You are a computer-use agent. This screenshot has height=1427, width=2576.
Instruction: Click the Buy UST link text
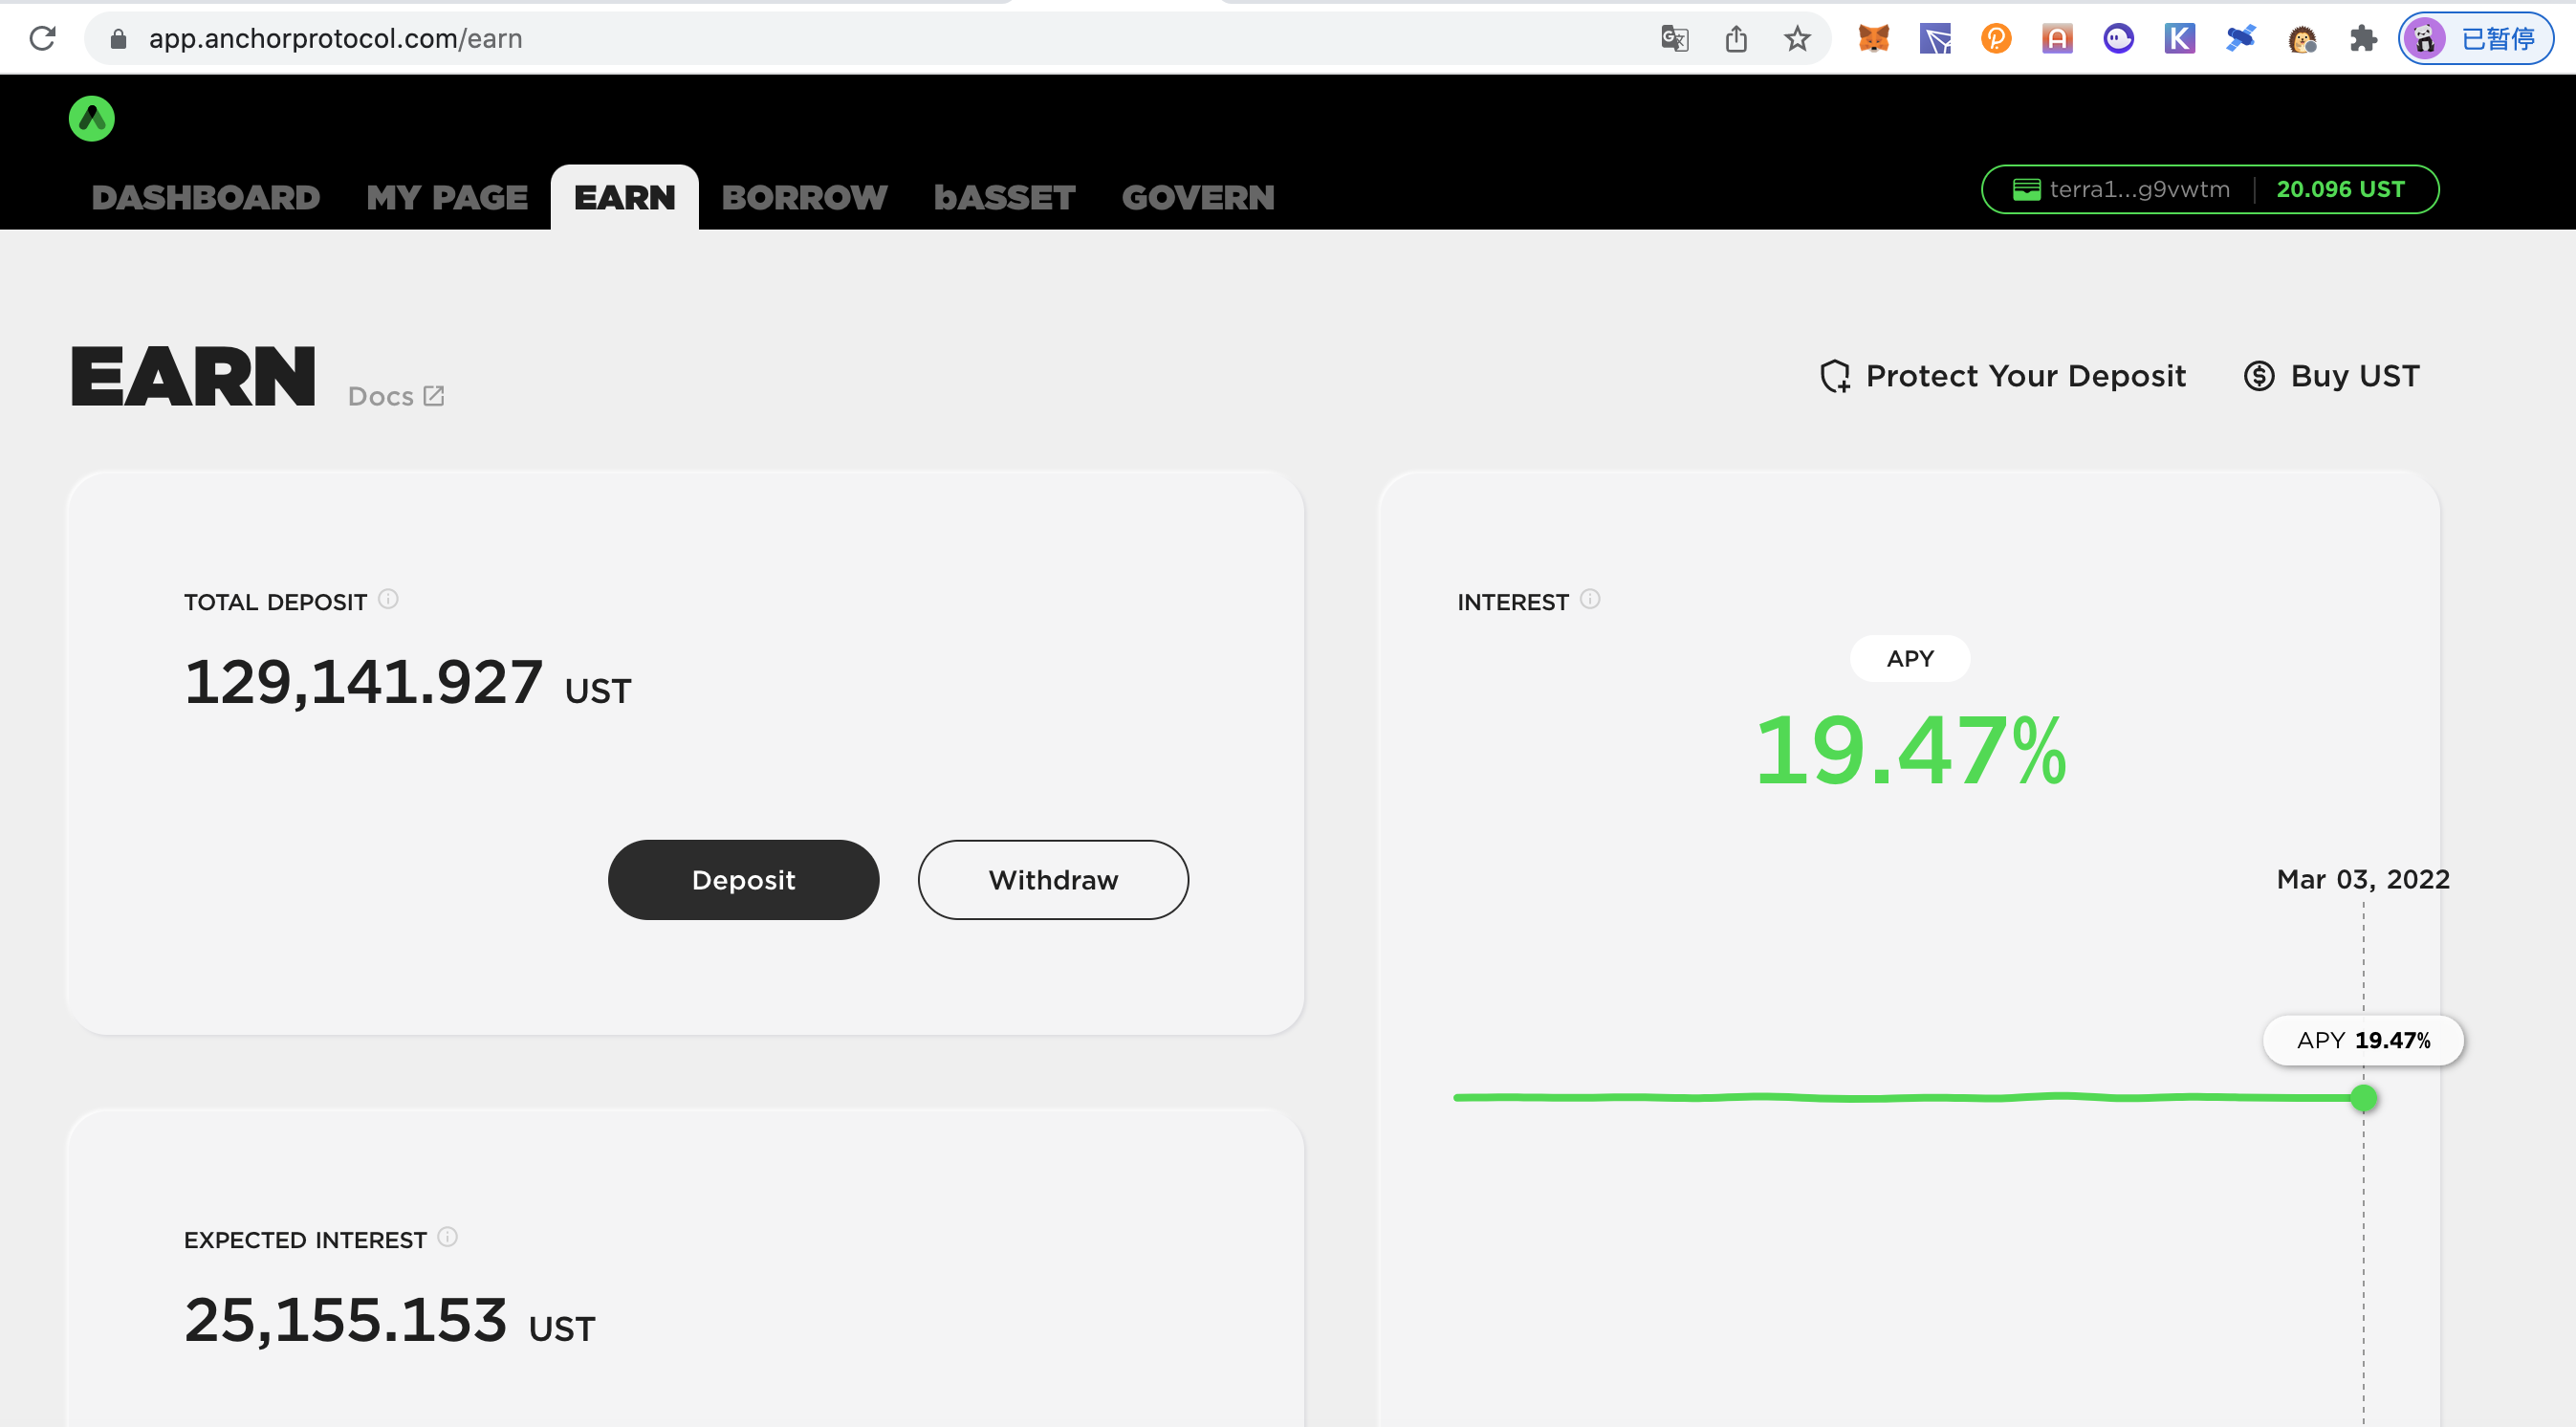click(2355, 376)
